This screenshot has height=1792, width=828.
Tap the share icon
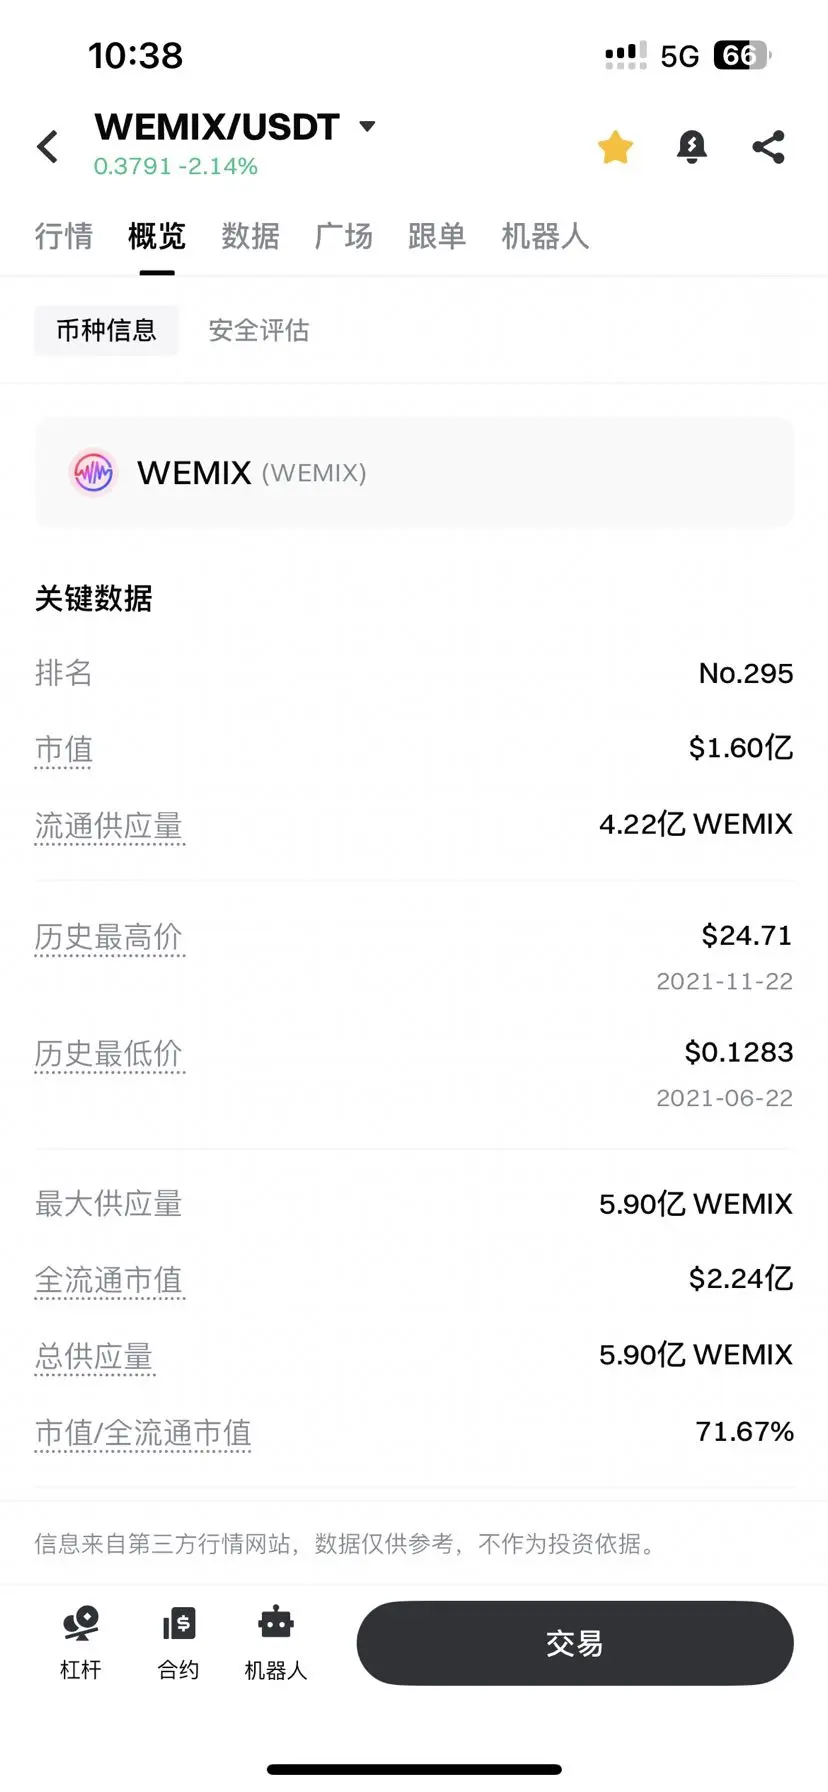(769, 147)
